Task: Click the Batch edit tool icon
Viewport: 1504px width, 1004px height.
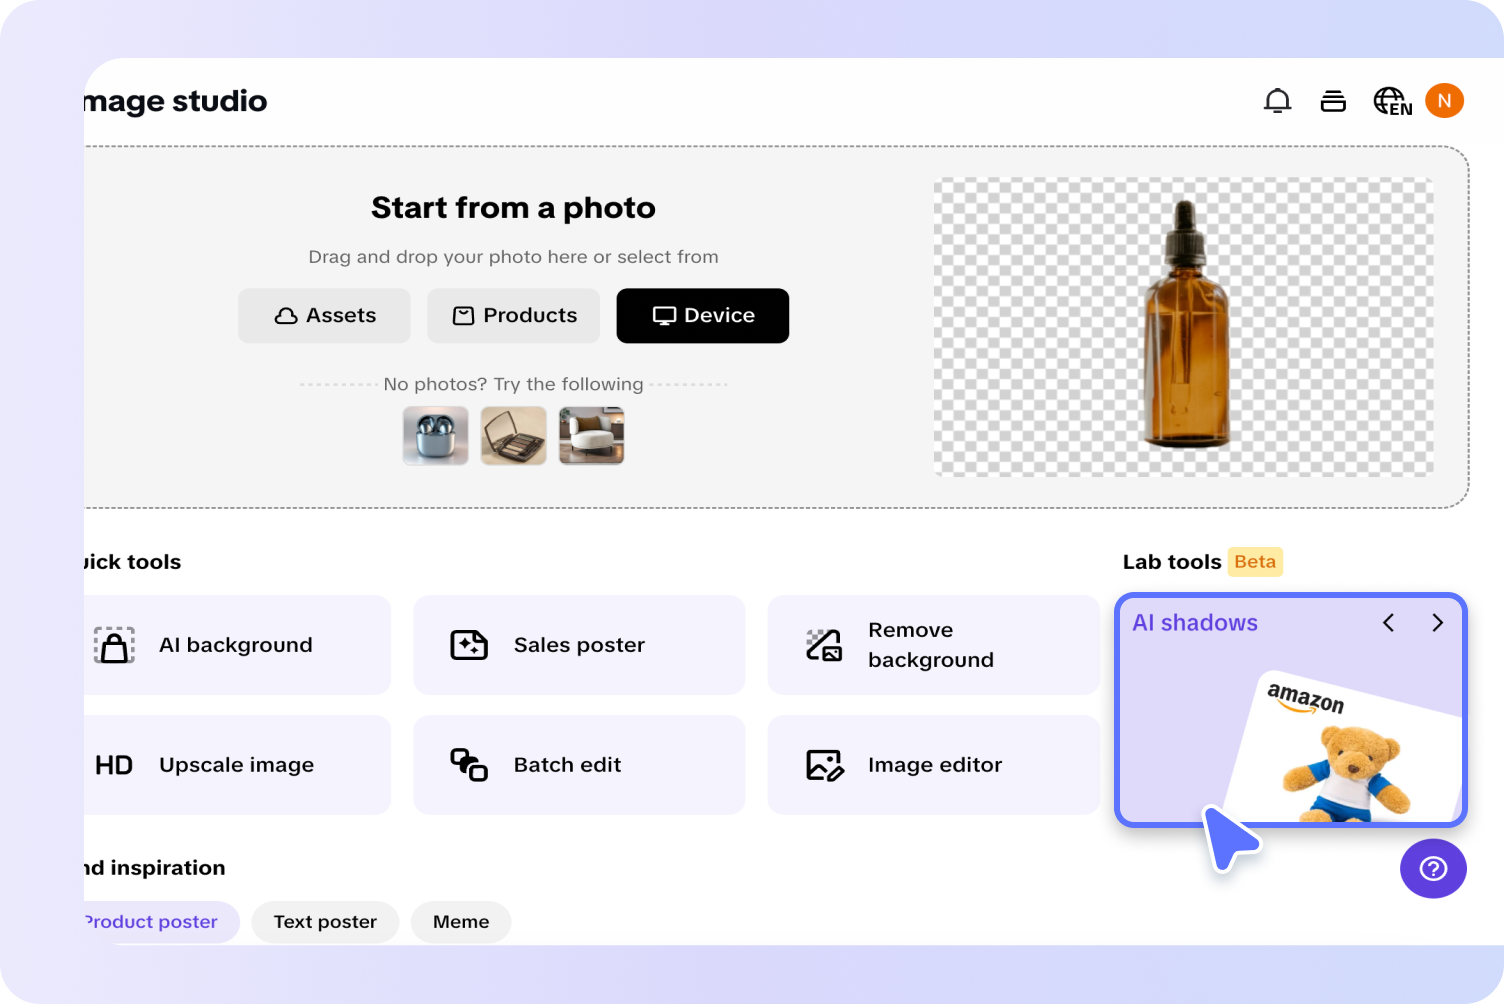Action: [468, 765]
